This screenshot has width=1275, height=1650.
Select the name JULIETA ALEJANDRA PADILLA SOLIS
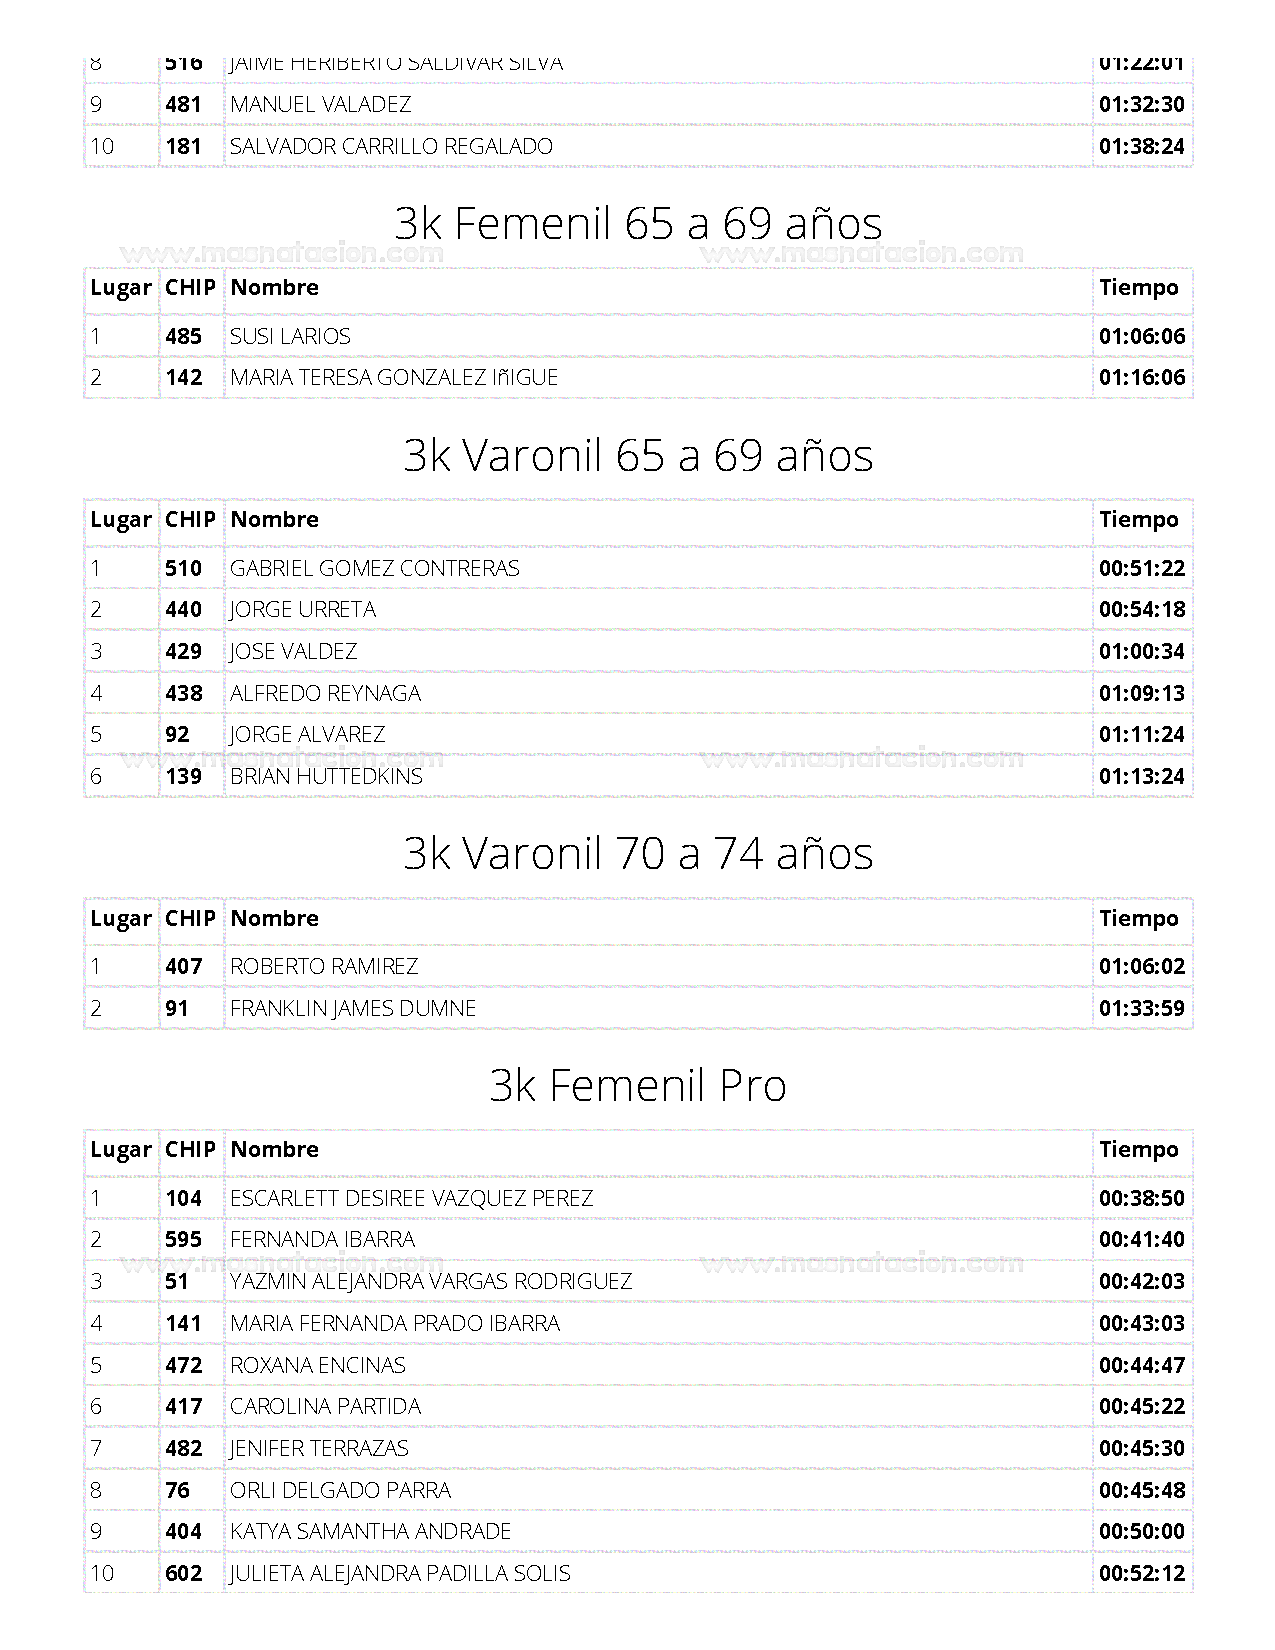click(x=400, y=1573)
